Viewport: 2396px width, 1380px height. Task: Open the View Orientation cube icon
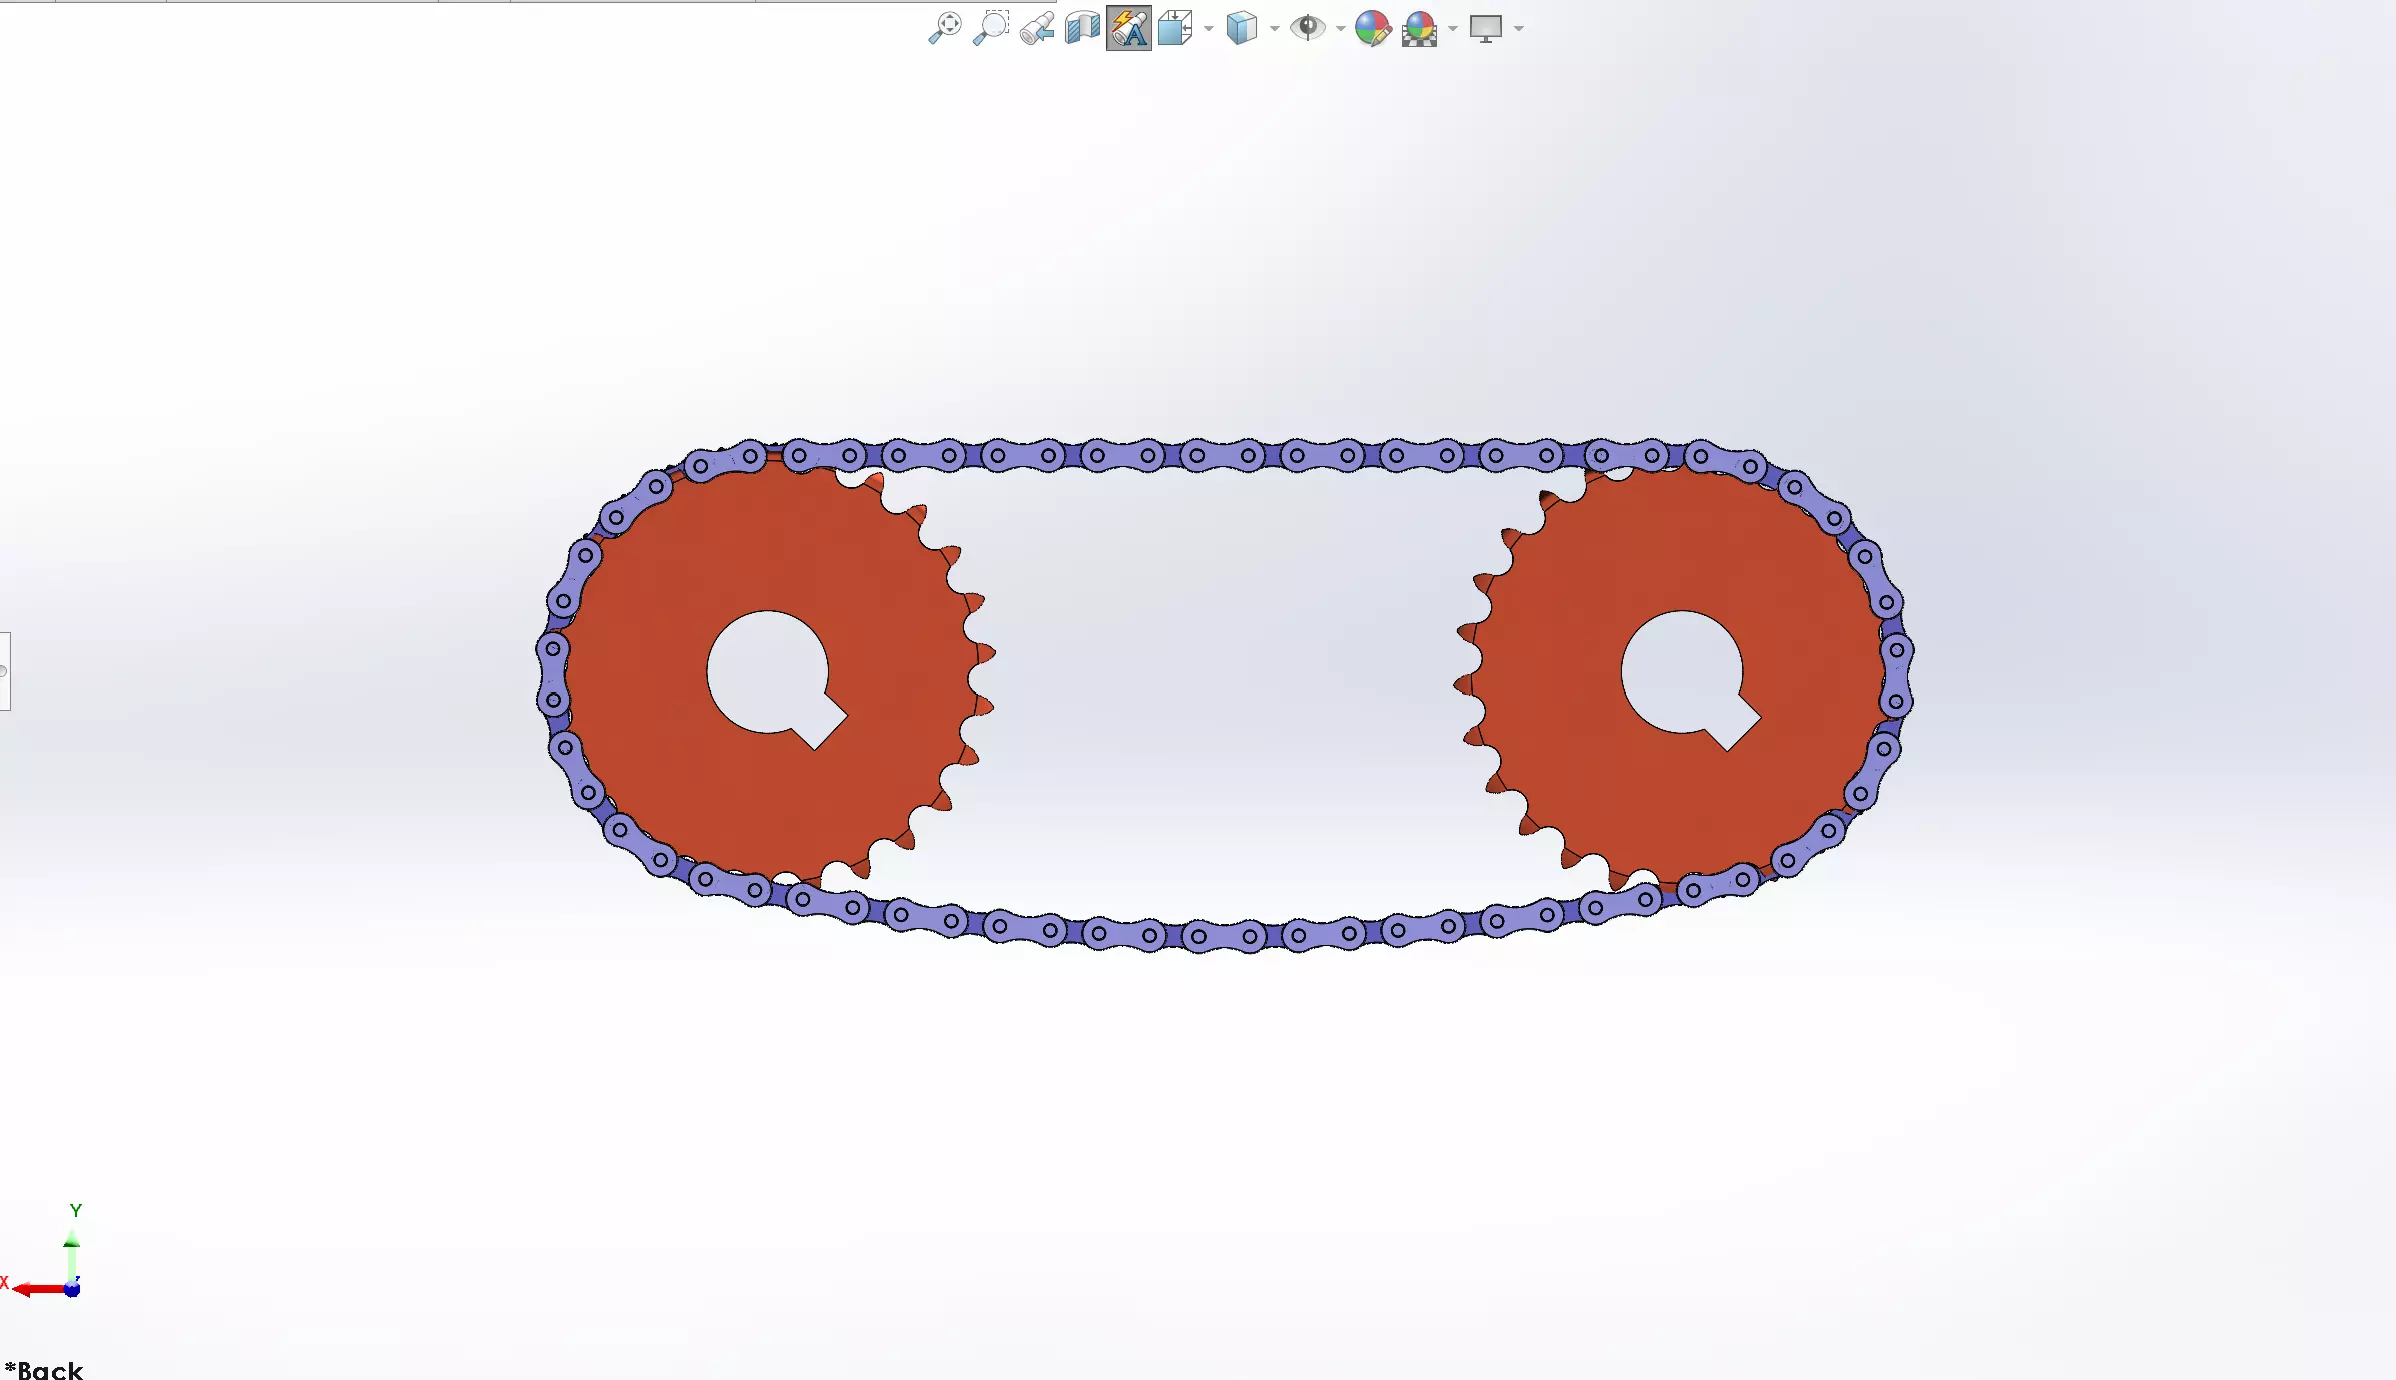[1175, 28]
